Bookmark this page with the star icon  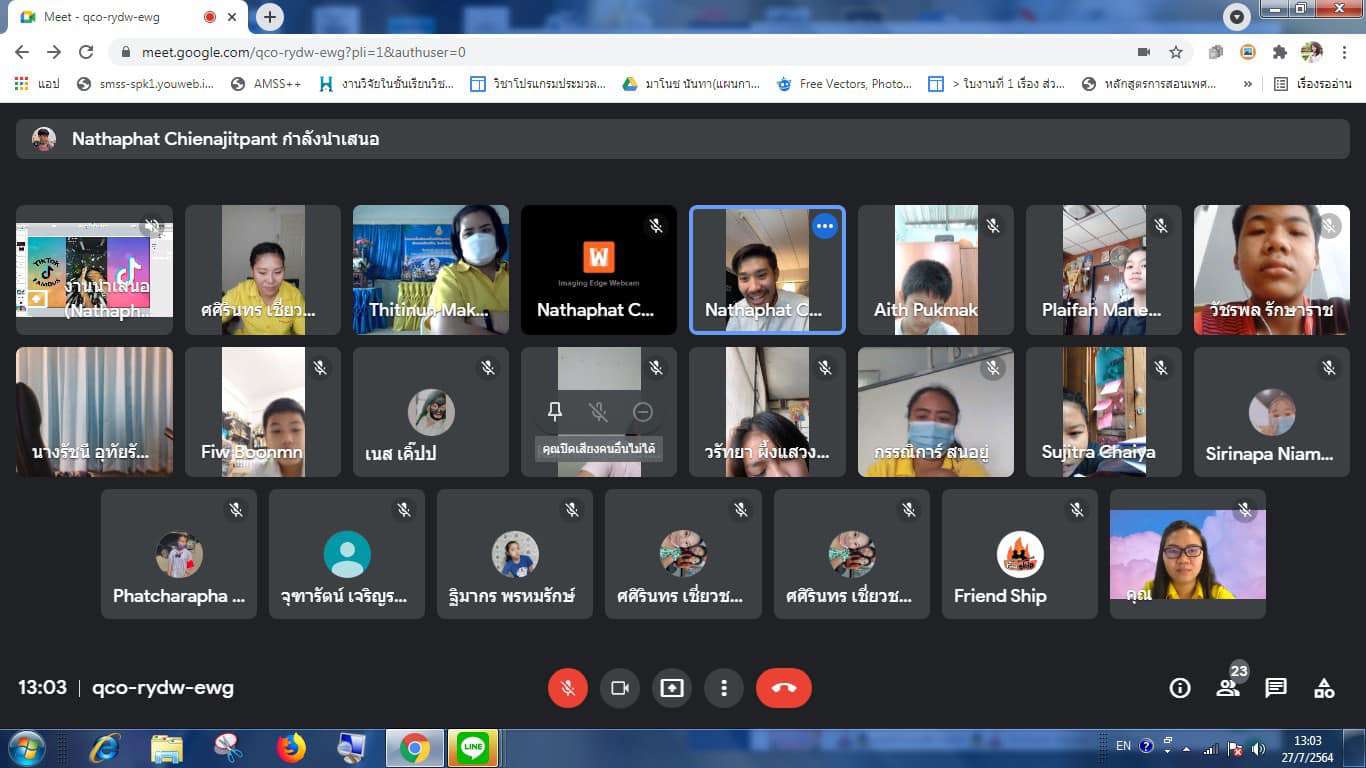(x=1176, y=52)
